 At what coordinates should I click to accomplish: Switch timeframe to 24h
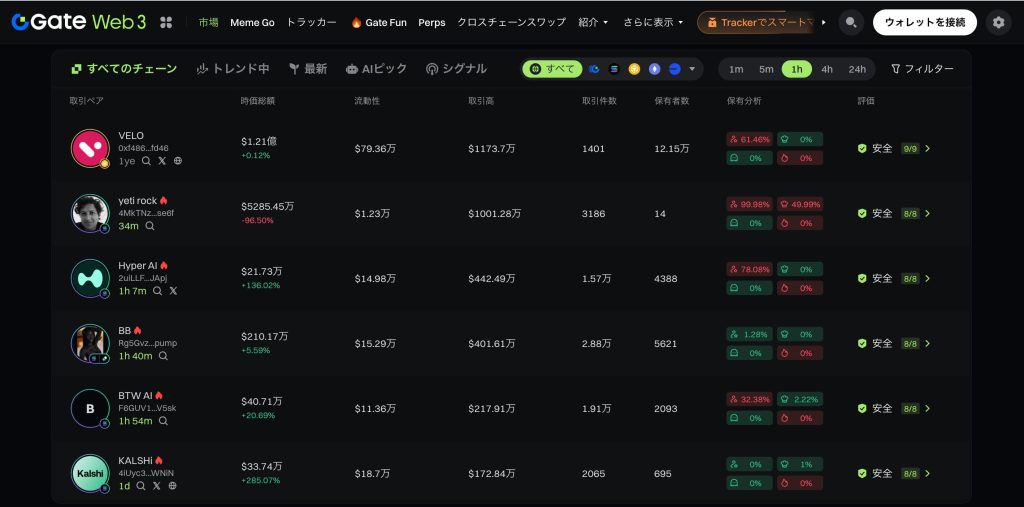point(857,69)
